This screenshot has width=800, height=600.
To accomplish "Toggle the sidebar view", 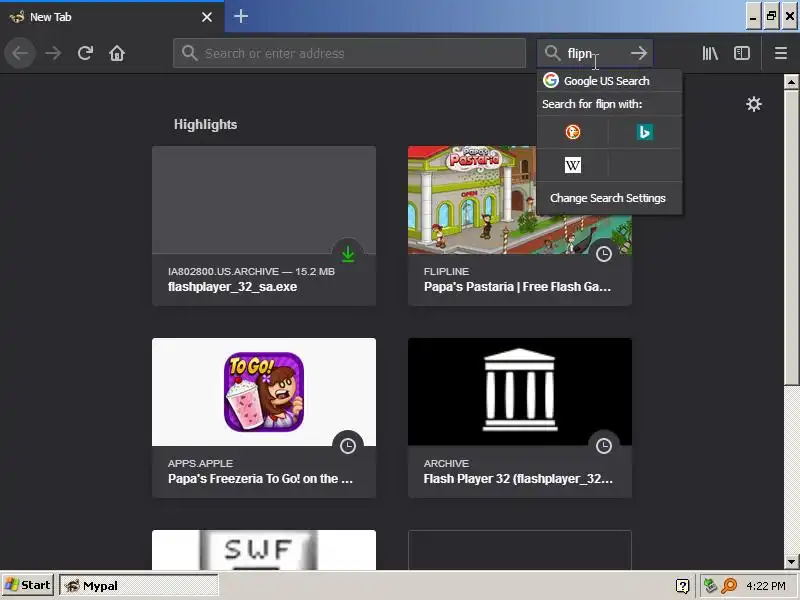I will coord(742,53).
